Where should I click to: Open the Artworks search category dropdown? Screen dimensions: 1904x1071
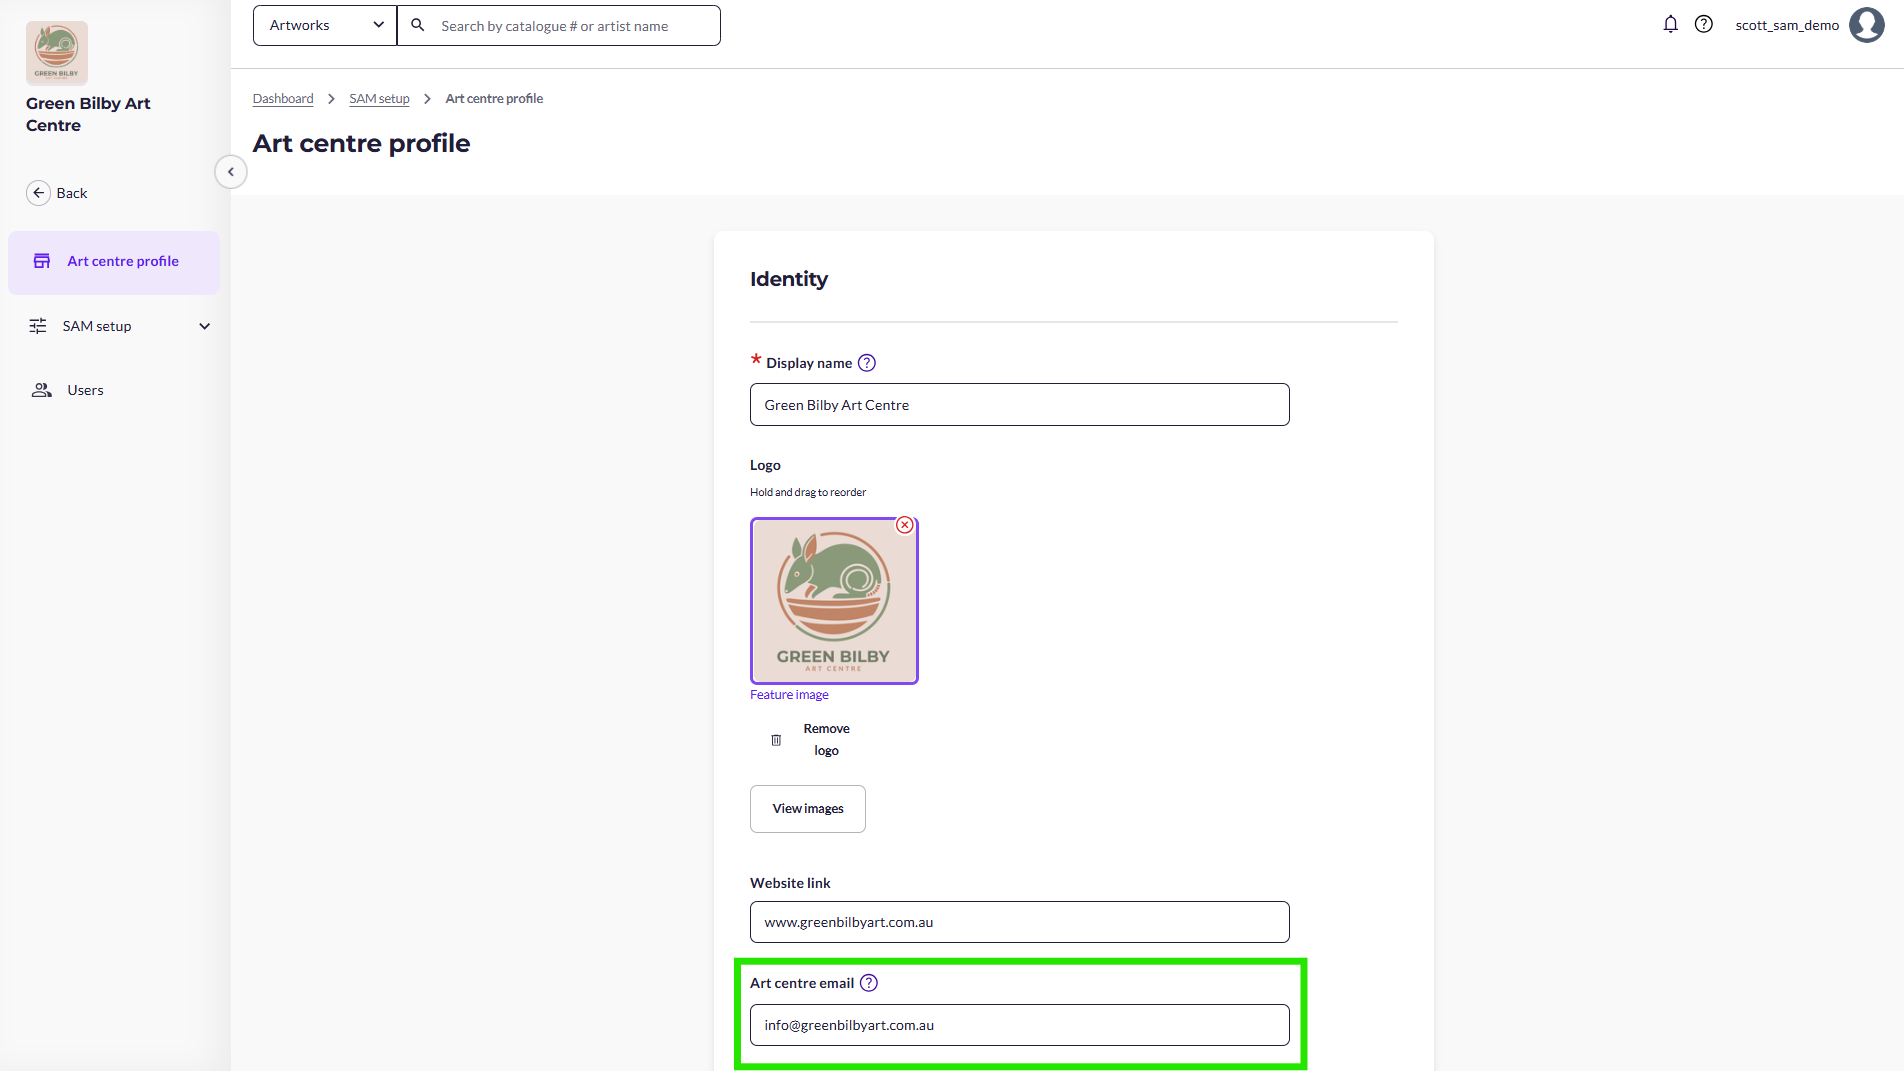tap(325, 26)
